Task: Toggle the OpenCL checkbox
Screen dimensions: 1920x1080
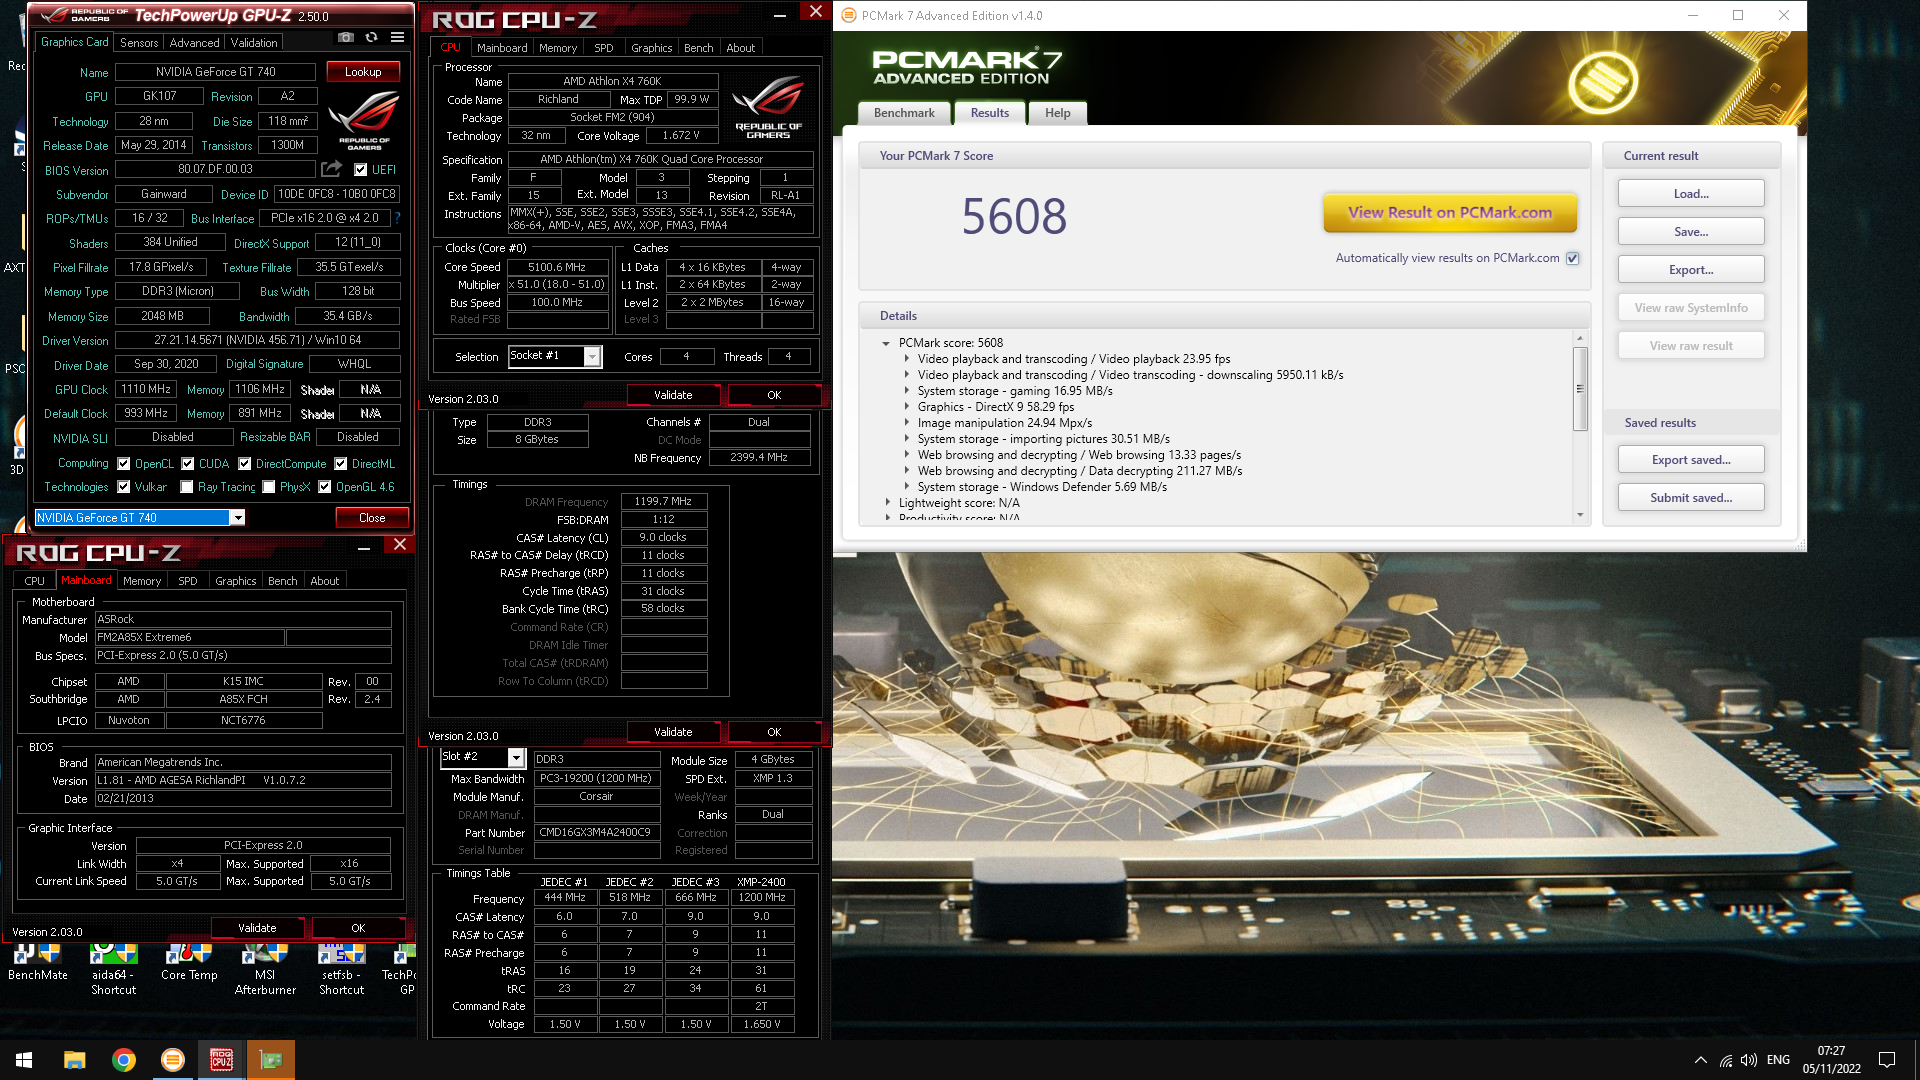Action: coord(124,464)
